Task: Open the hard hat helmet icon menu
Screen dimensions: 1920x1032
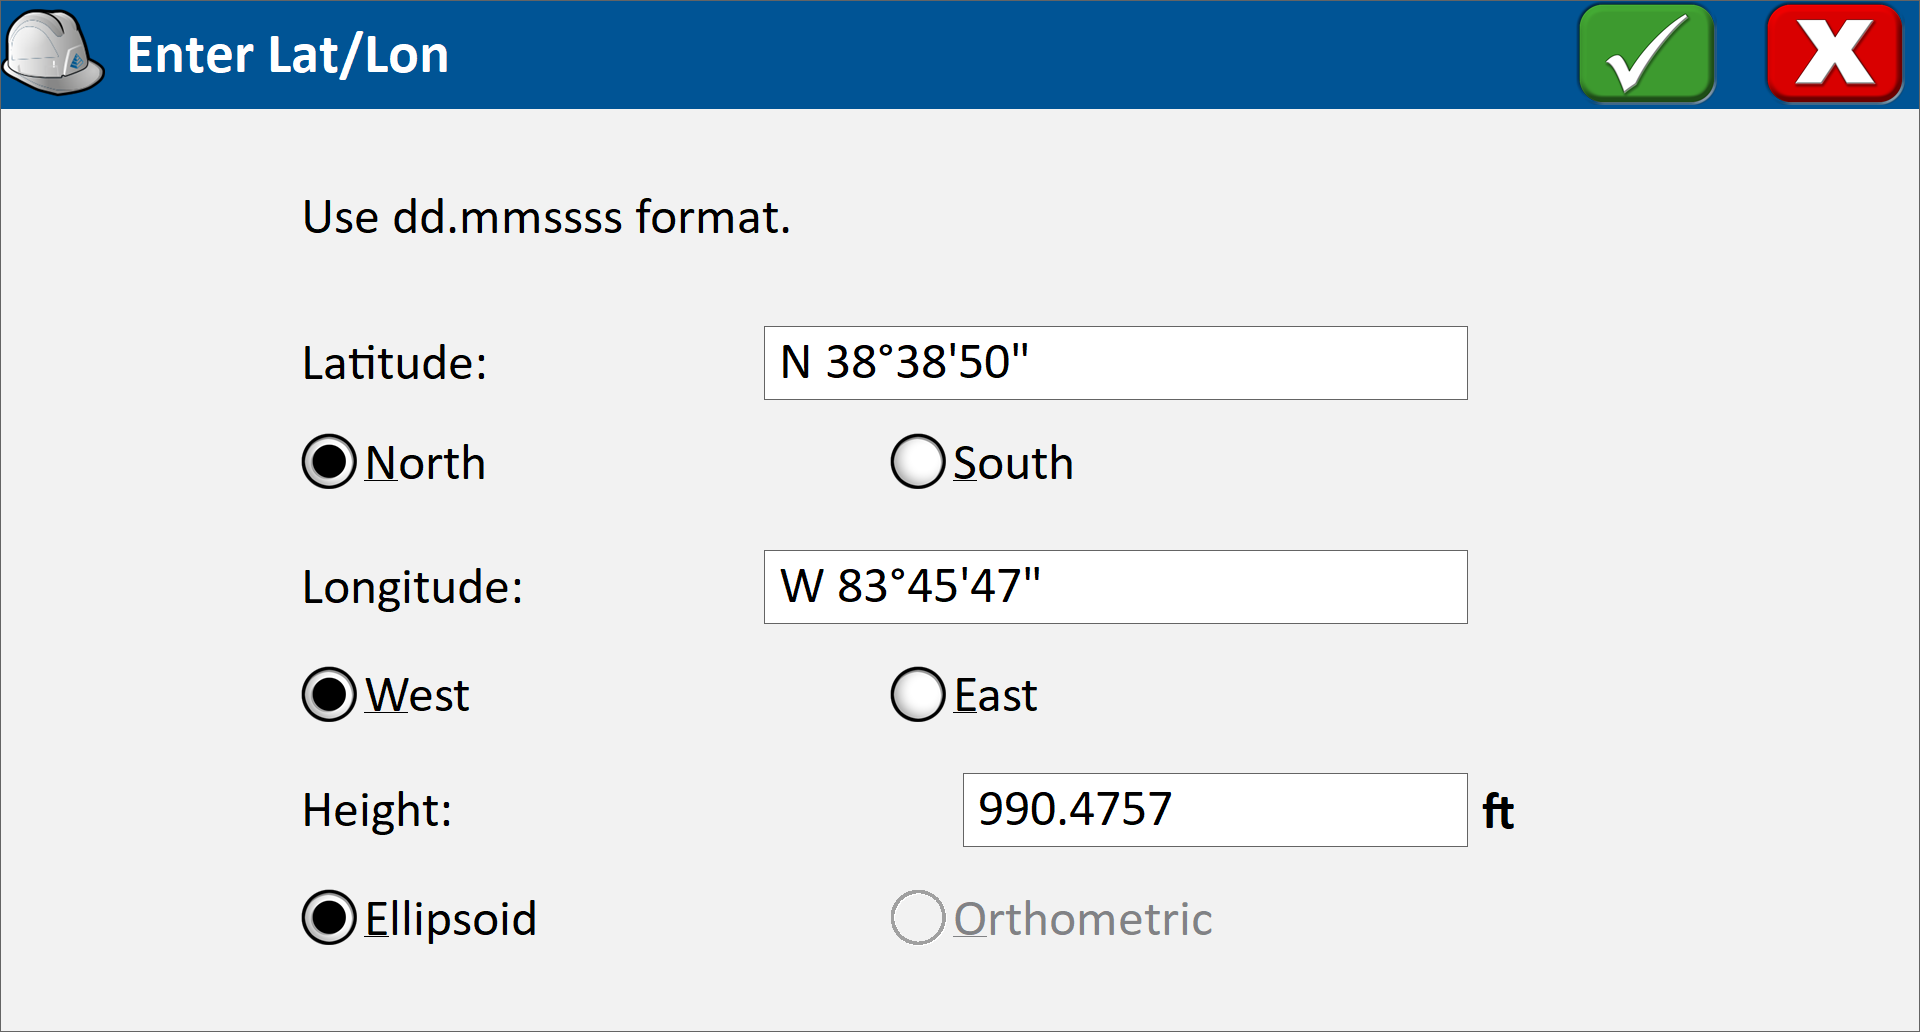Action: (53, 54)
